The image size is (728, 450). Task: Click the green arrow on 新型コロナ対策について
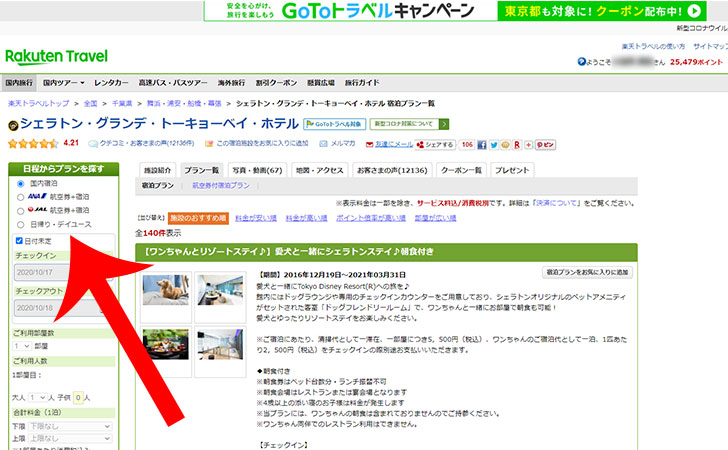tap(444, 124)
